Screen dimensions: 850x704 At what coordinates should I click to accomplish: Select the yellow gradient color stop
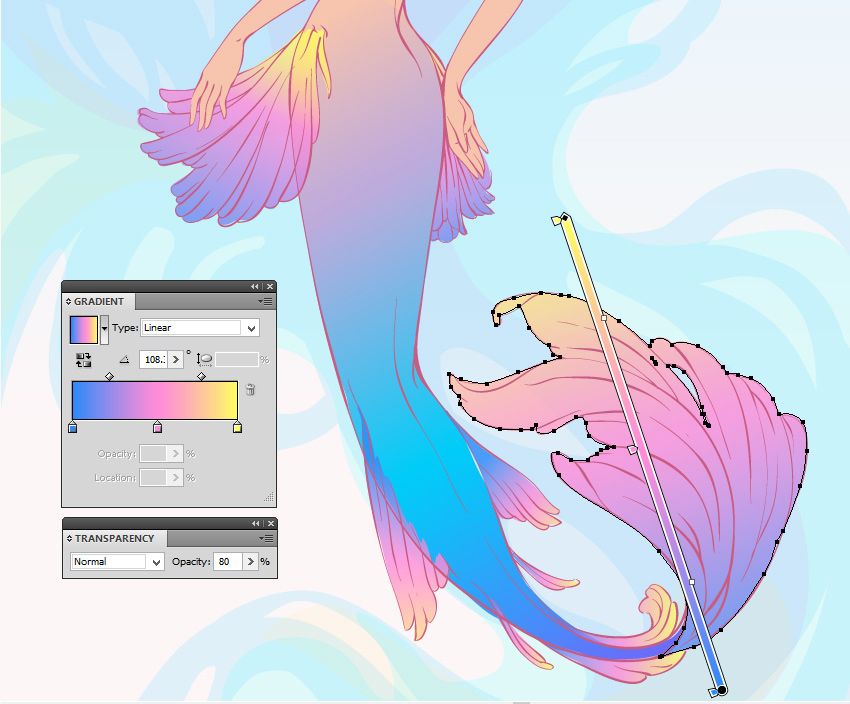pos(237,427)
